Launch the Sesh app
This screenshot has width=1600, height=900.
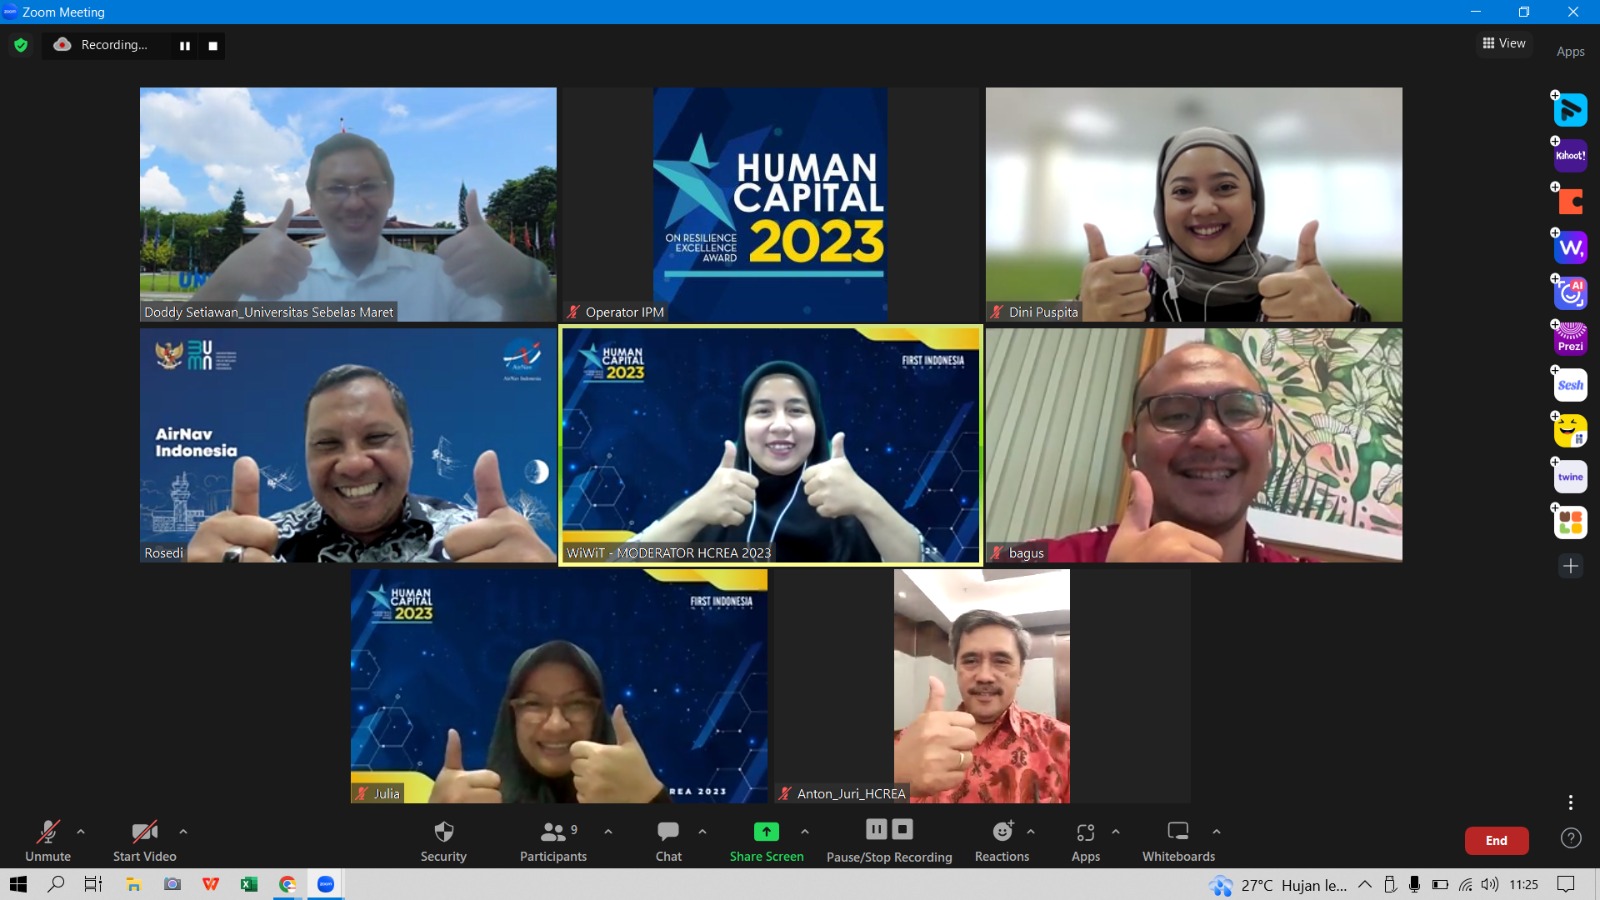pyautogui.click(x=1570, y=385)
